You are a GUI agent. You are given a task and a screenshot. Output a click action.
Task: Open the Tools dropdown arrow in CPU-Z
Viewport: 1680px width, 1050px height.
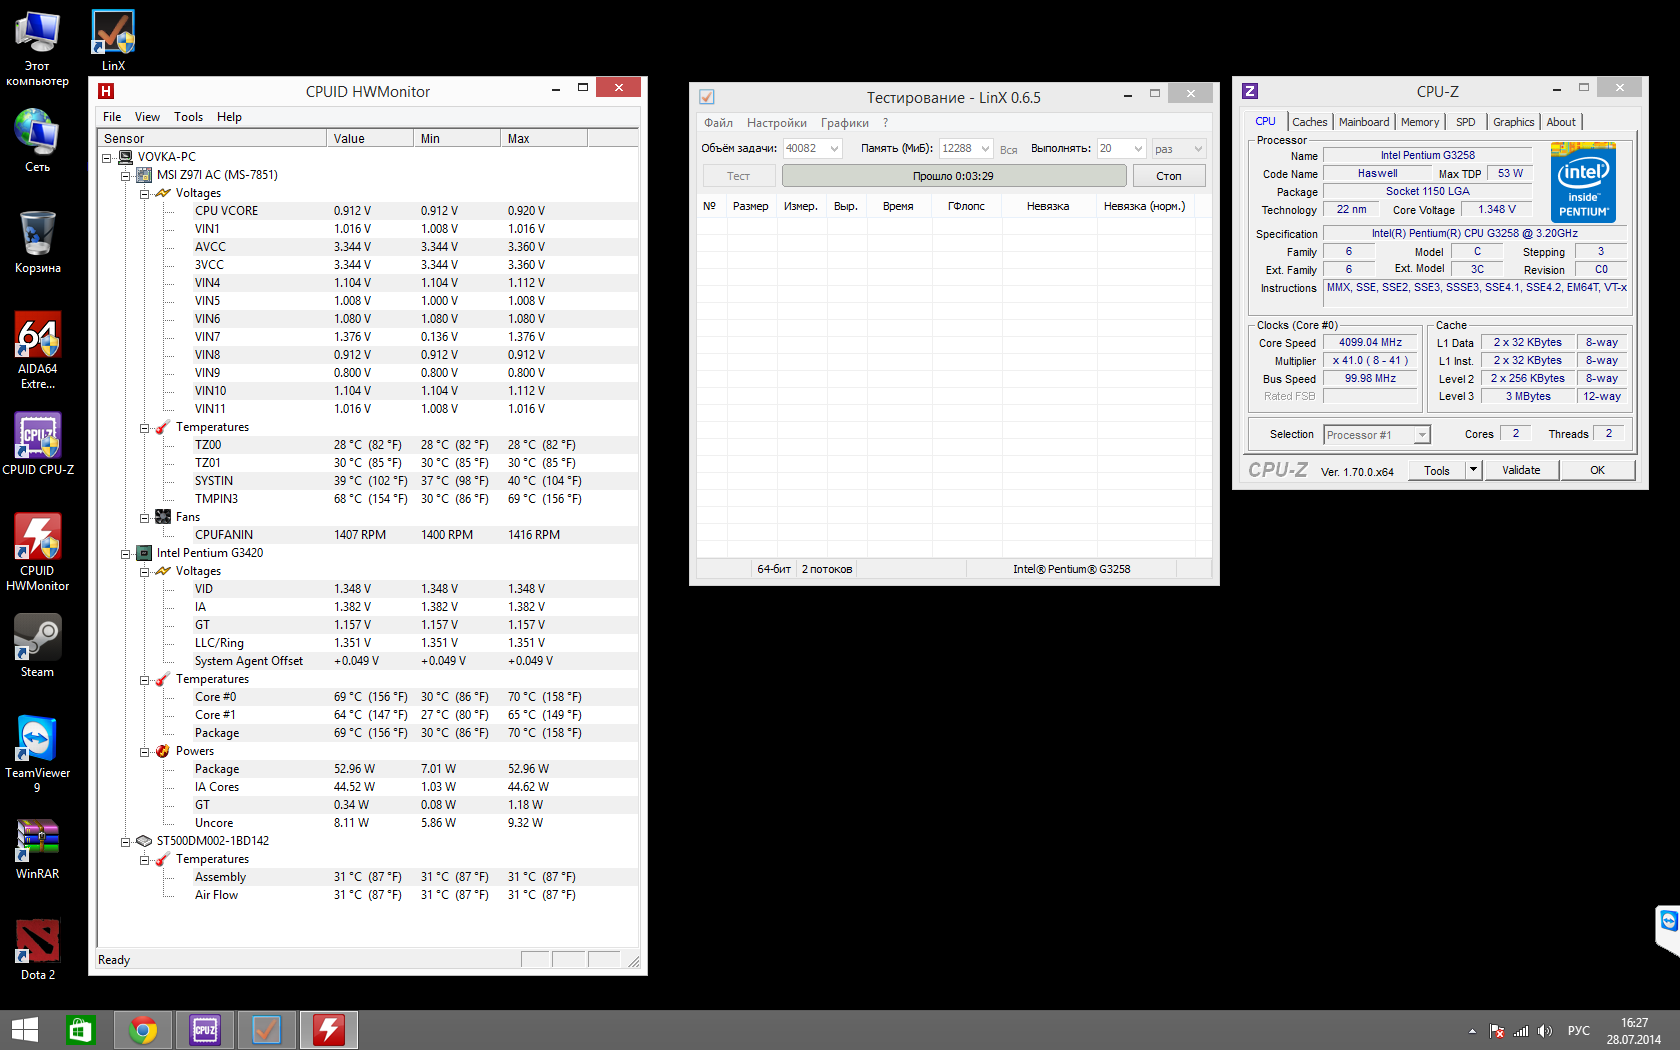(x=1473, y=470)
